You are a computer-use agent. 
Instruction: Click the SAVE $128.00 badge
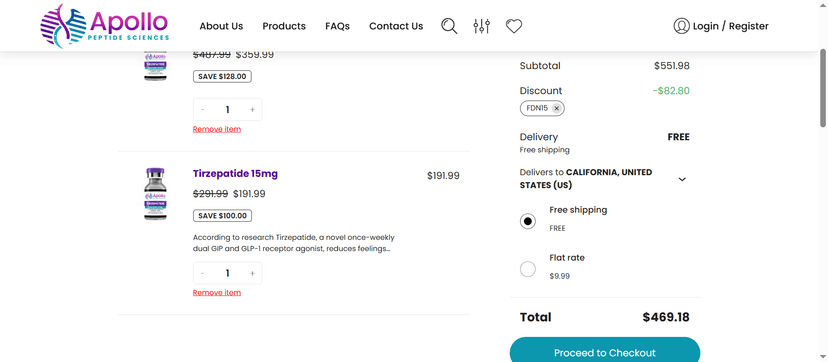click(222, 76)
